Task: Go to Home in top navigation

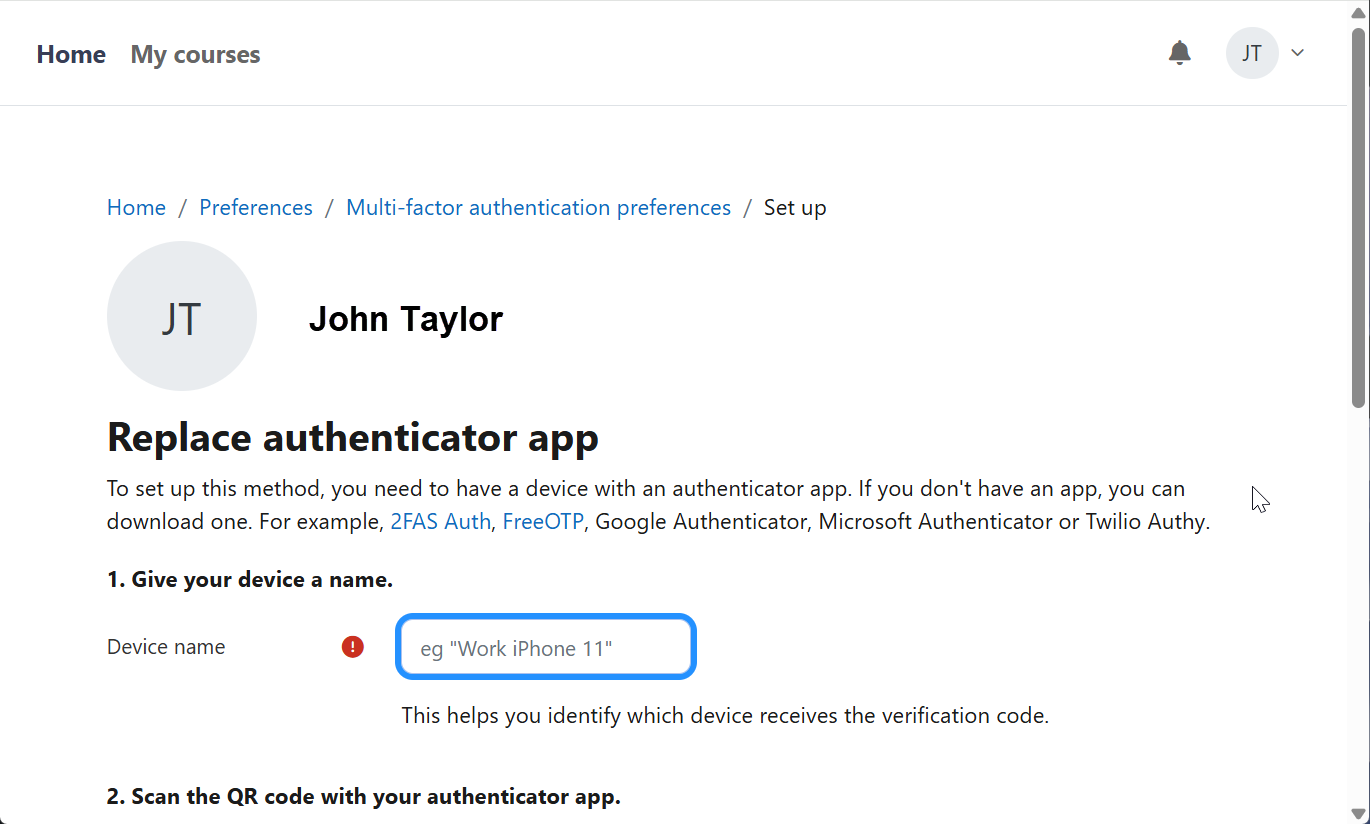Action: point(71,55)
